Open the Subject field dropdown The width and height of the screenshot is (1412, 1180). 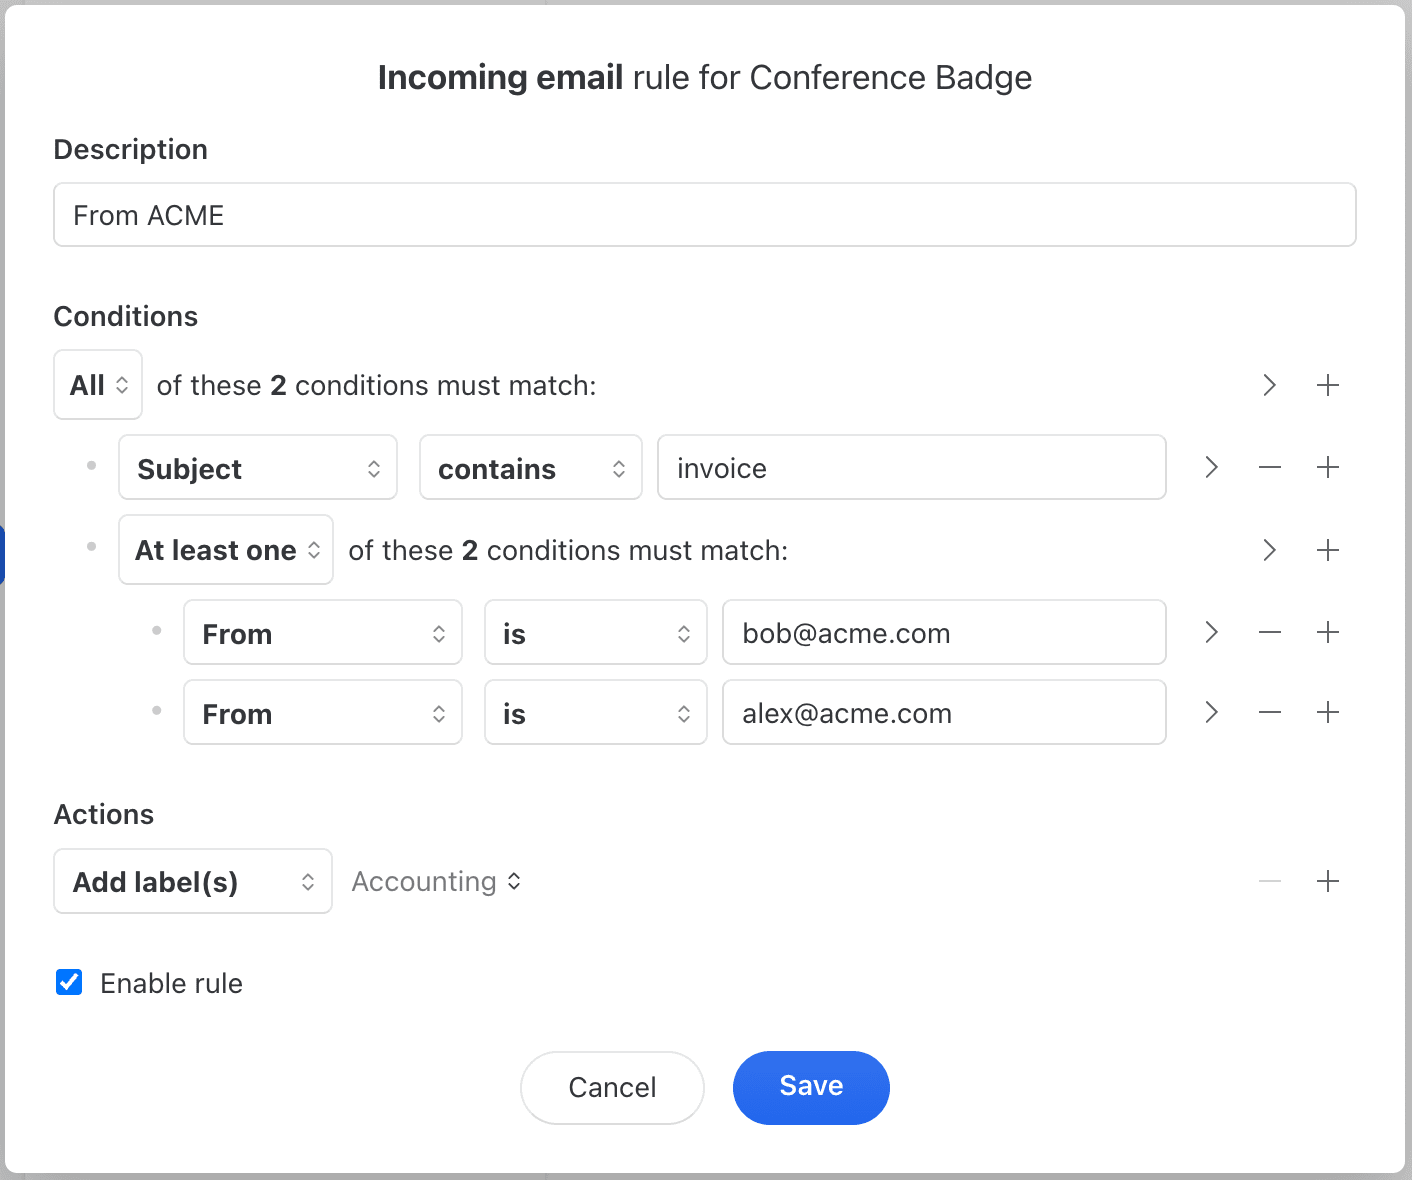point(258,468)
